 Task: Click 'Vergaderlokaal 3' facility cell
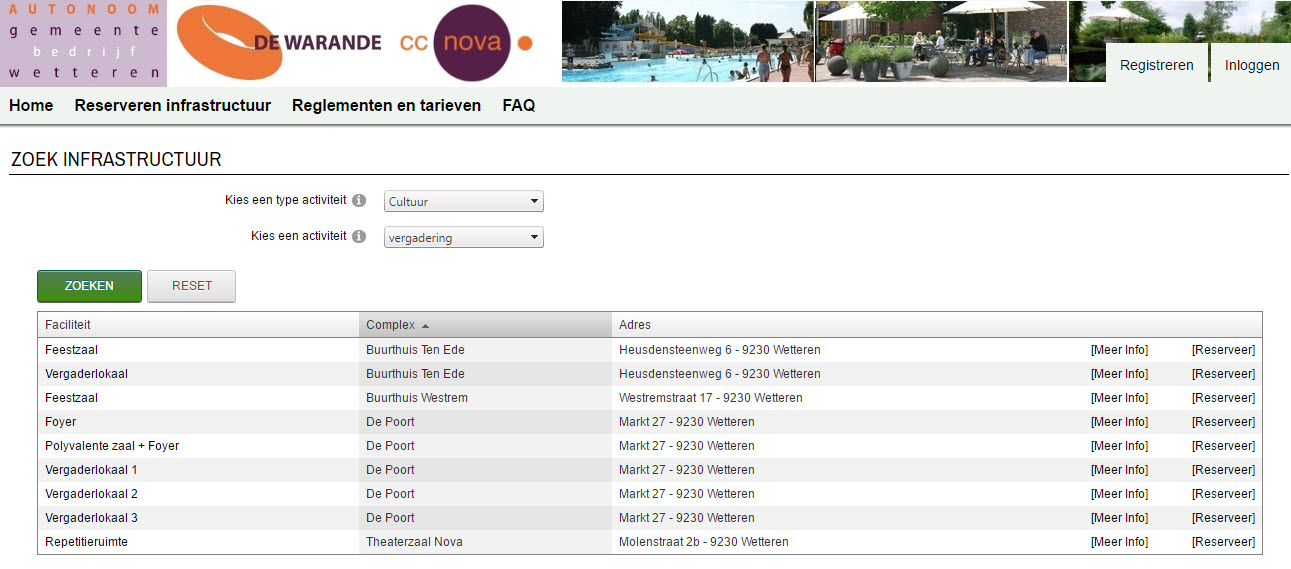tap(198, 518)
